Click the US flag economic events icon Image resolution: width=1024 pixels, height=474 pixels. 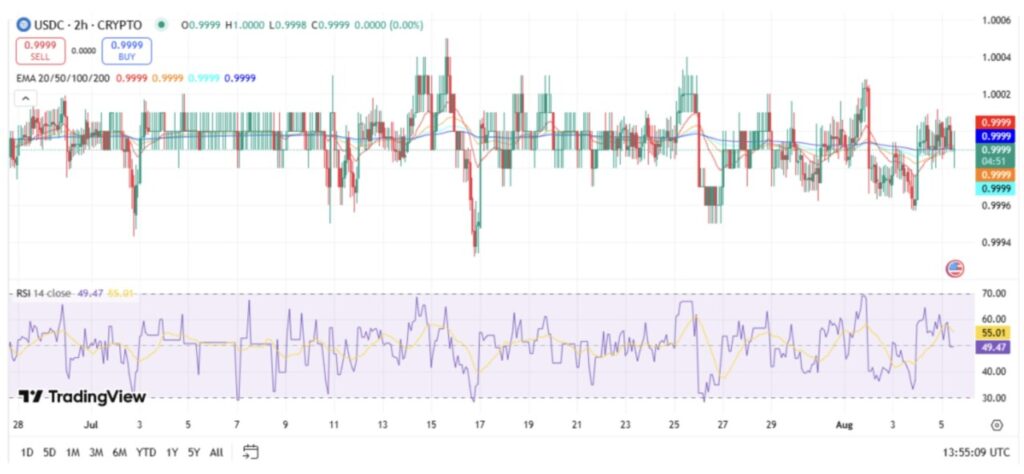point(954,268)
